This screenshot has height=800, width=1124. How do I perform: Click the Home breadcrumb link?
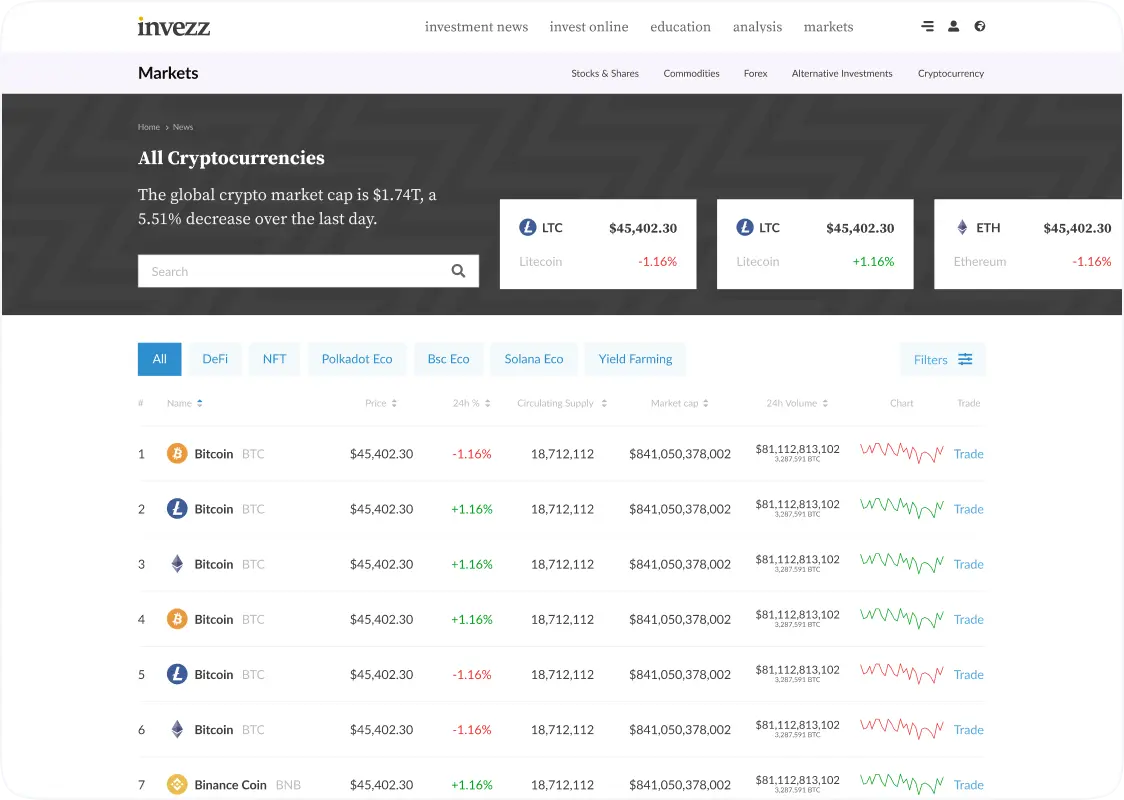(148, 127)
